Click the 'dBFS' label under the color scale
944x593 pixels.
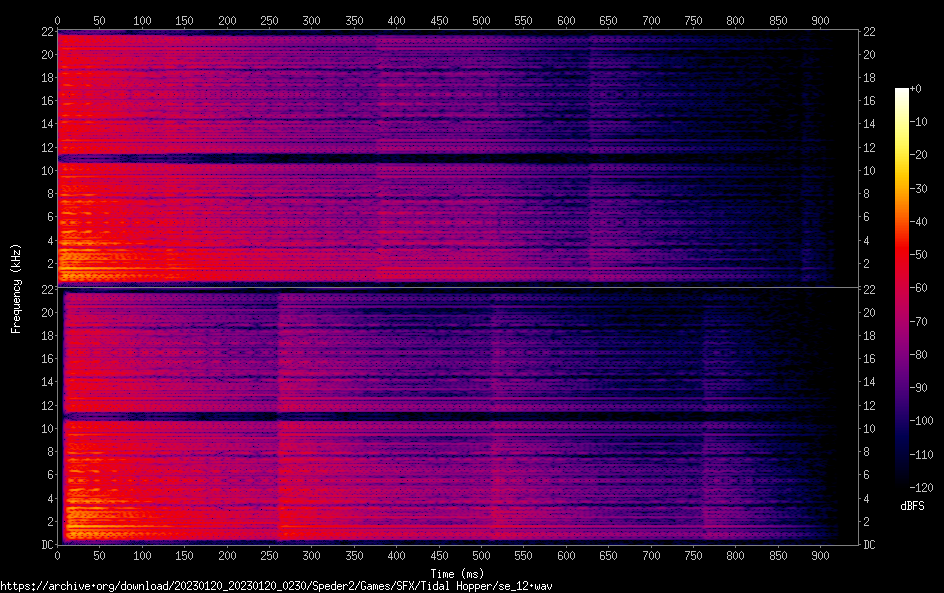pos(911,506)
